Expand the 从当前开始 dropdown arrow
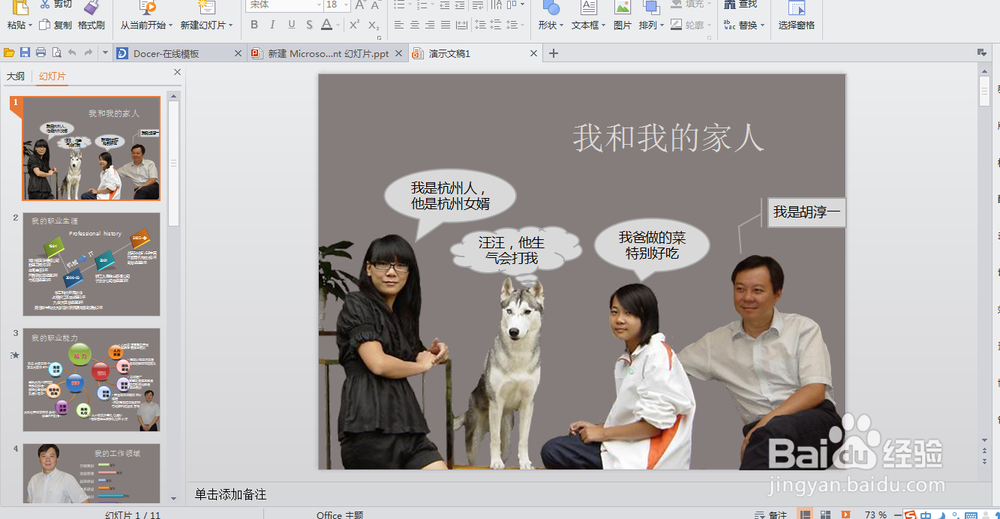Image resolution: width=1000 pixels, height=519 pixels. 170,26
